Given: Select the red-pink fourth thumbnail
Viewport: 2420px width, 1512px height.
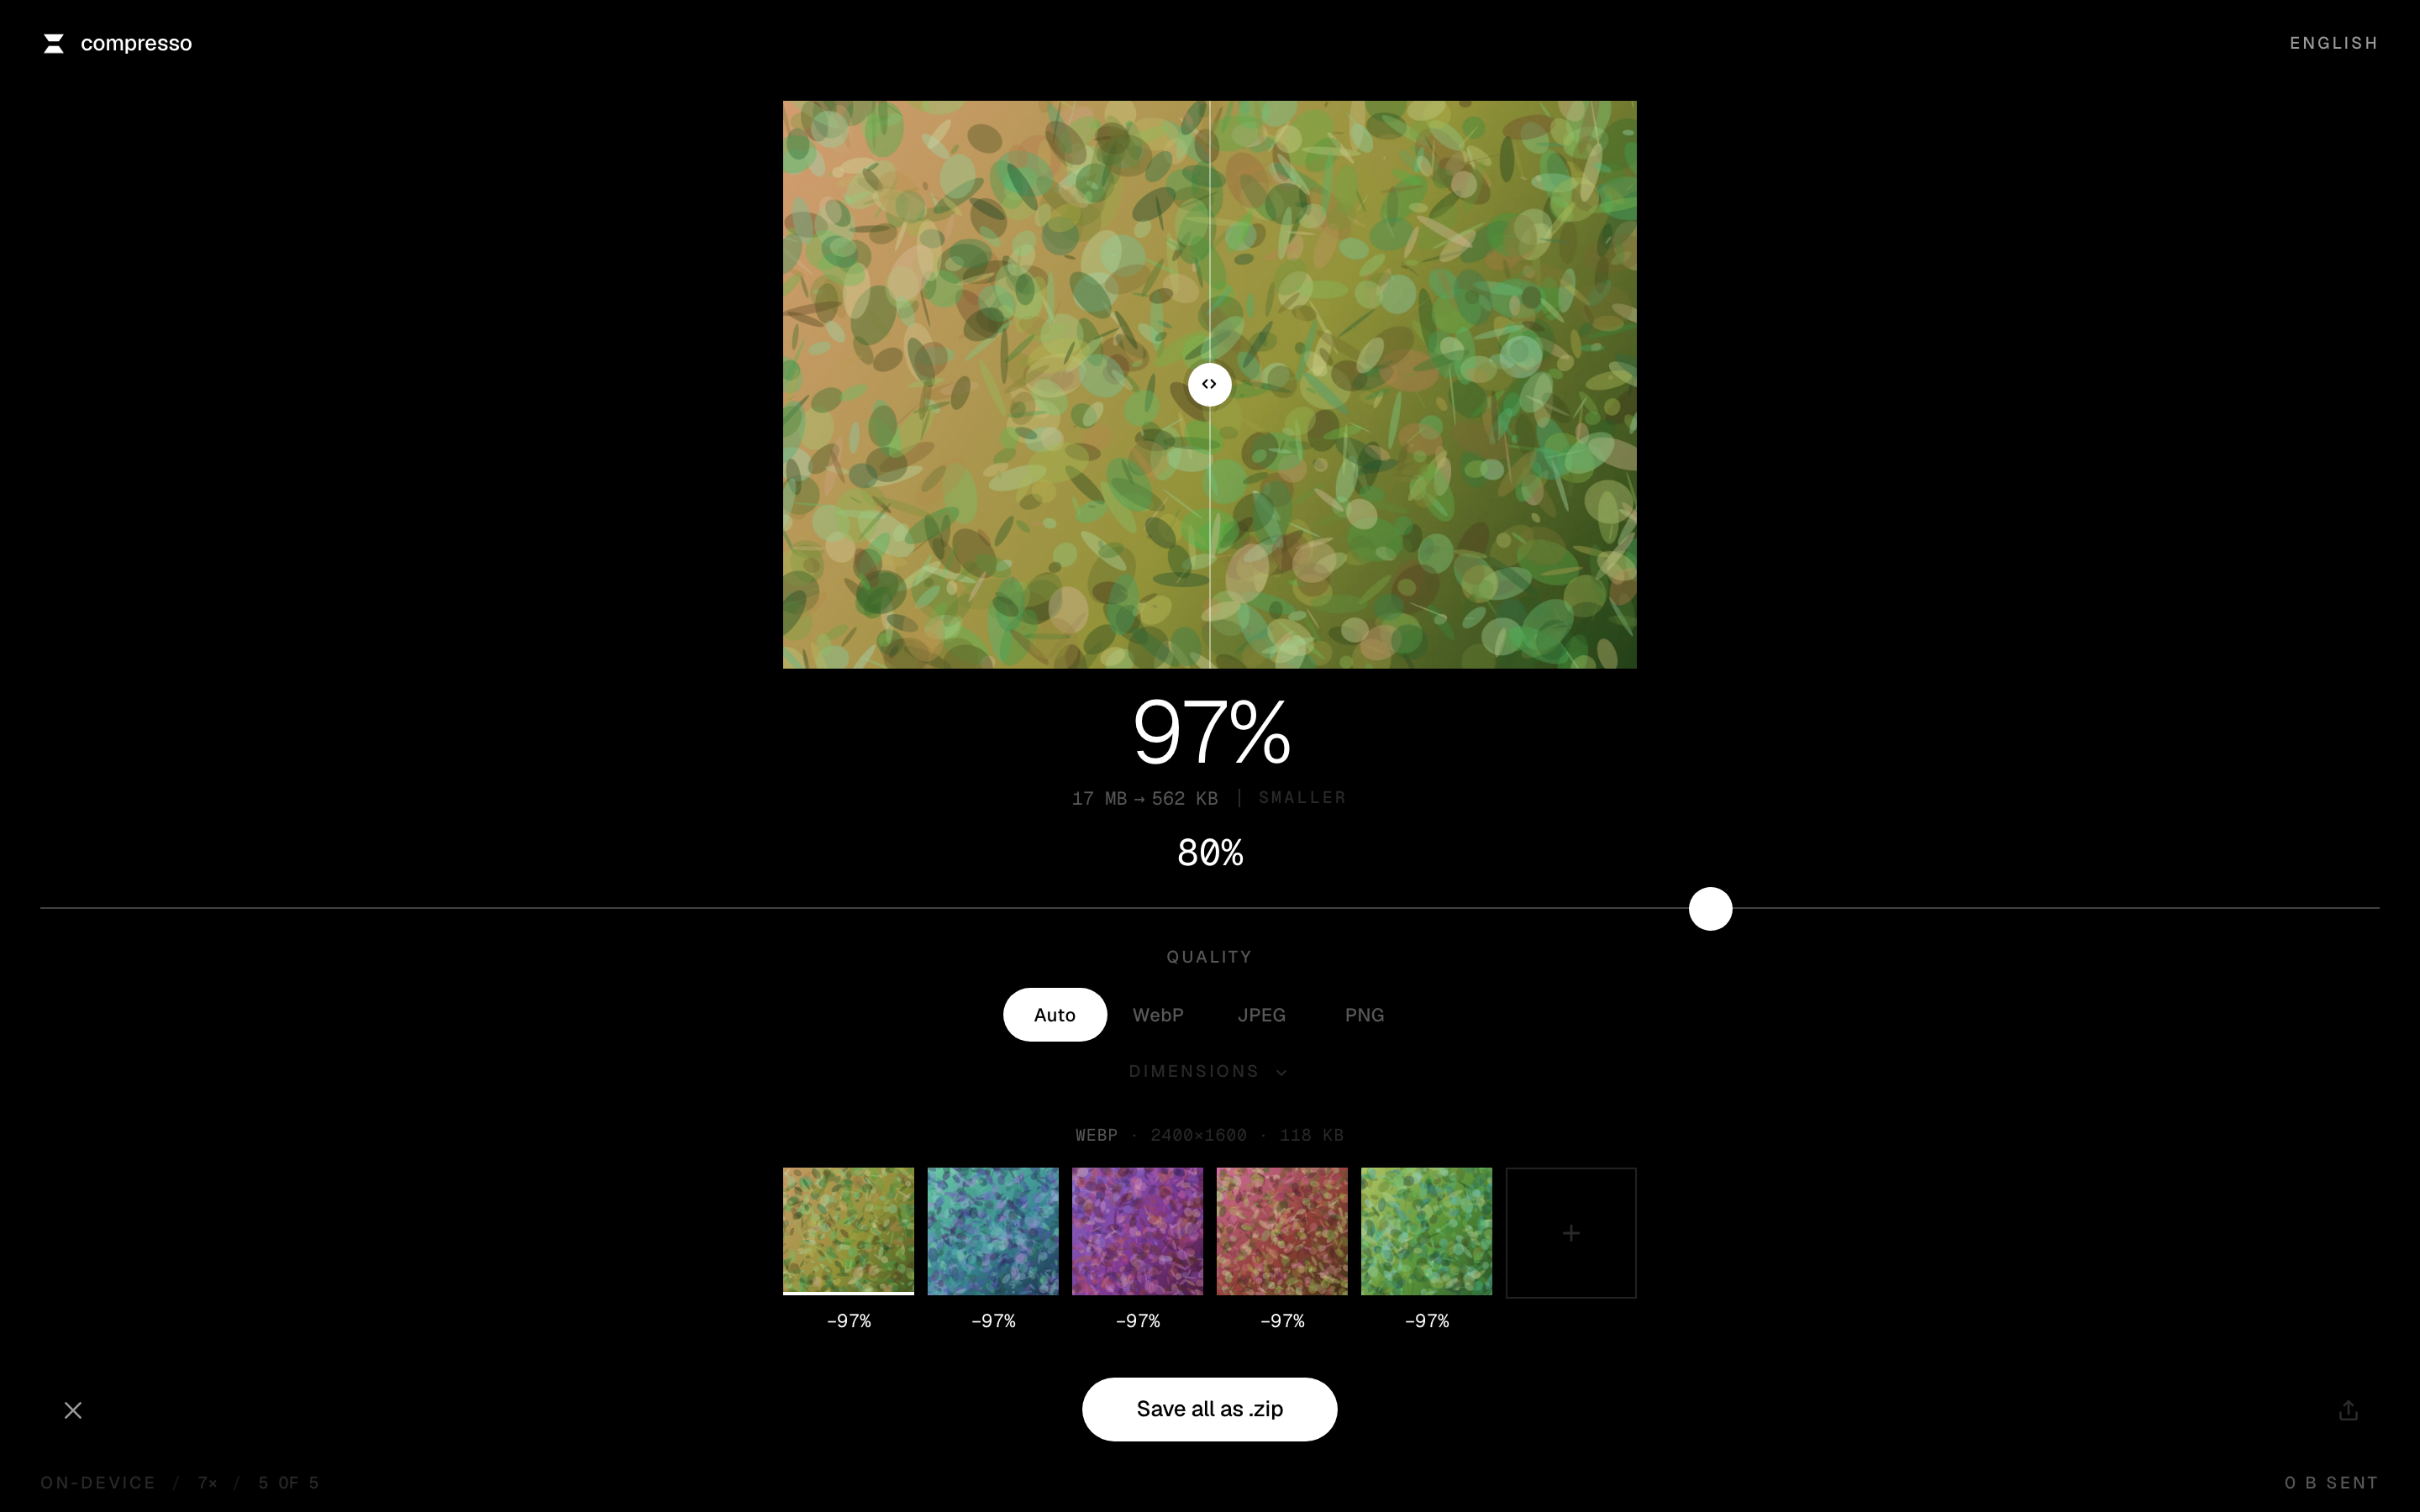Looking at the screenshot, I should [x=1282, y=1231].
